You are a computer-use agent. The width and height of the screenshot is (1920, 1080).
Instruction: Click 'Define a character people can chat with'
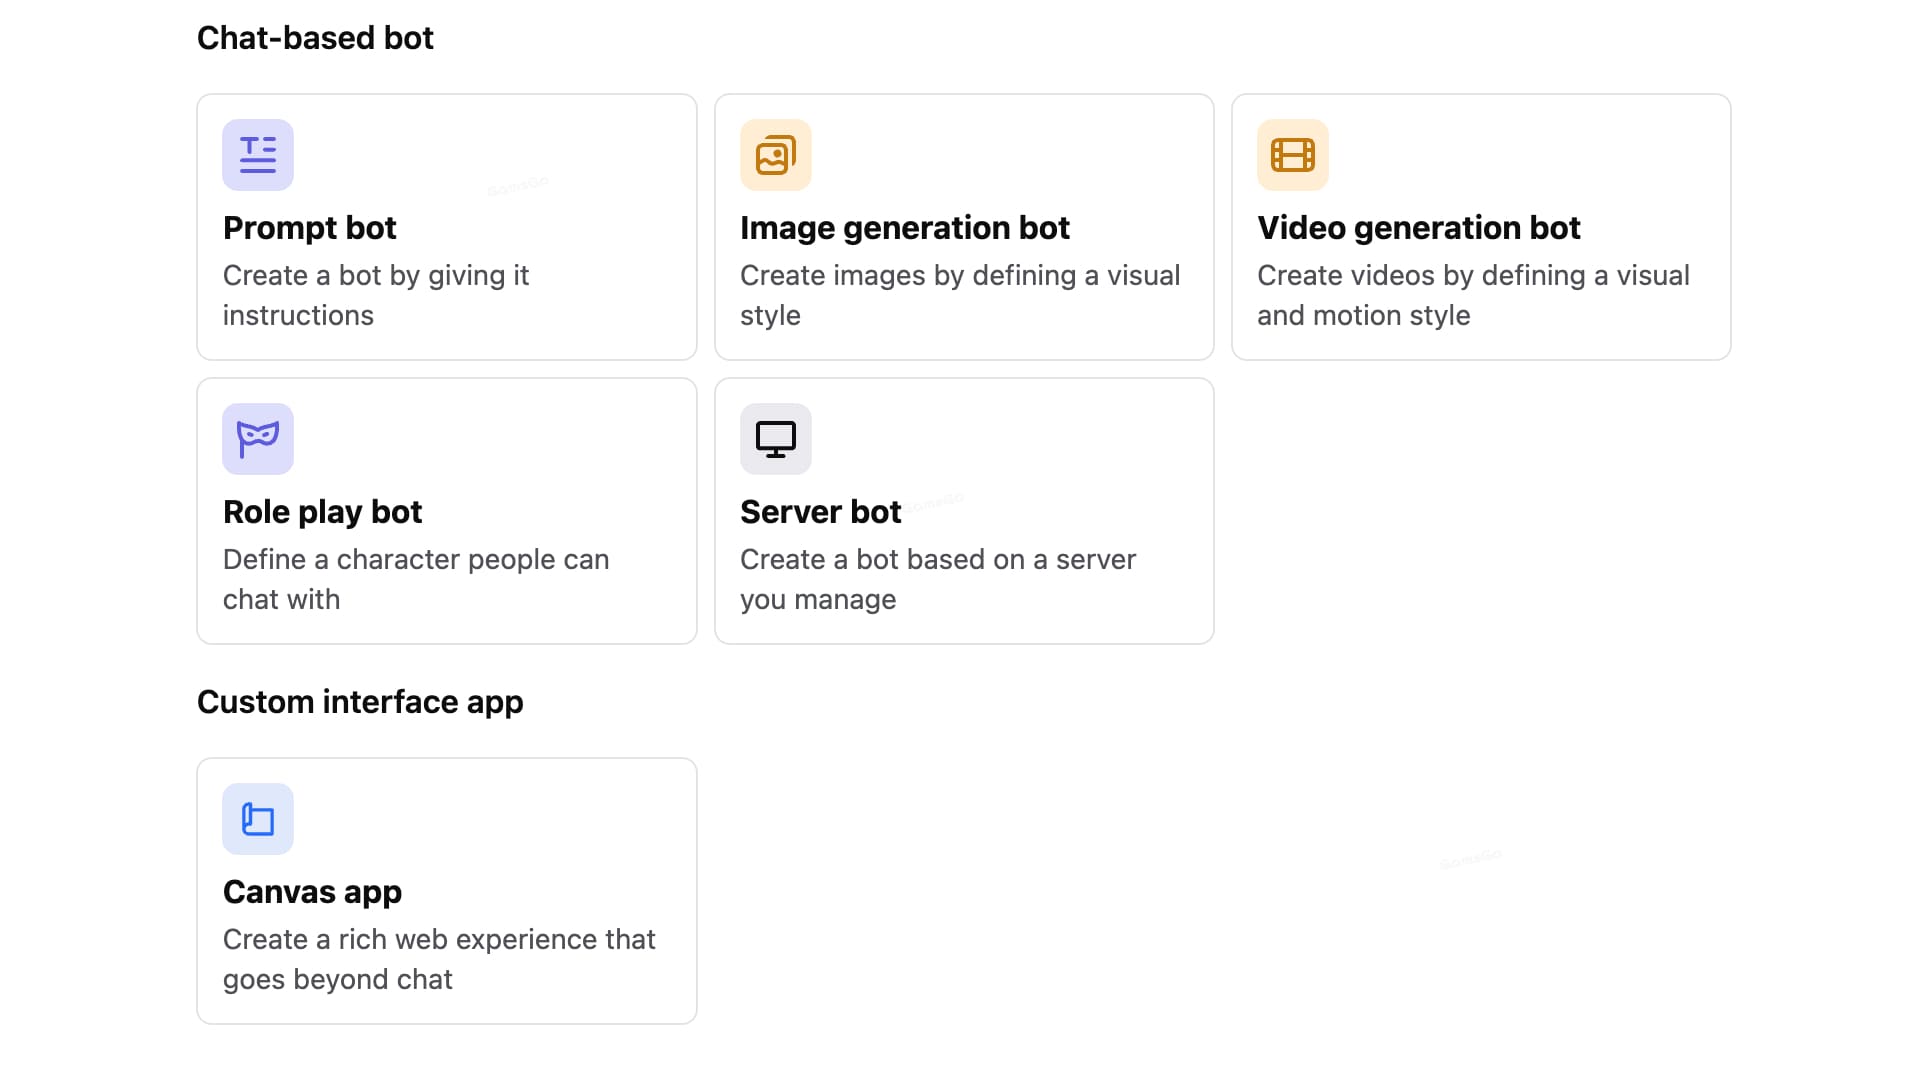tap(415, 579)
